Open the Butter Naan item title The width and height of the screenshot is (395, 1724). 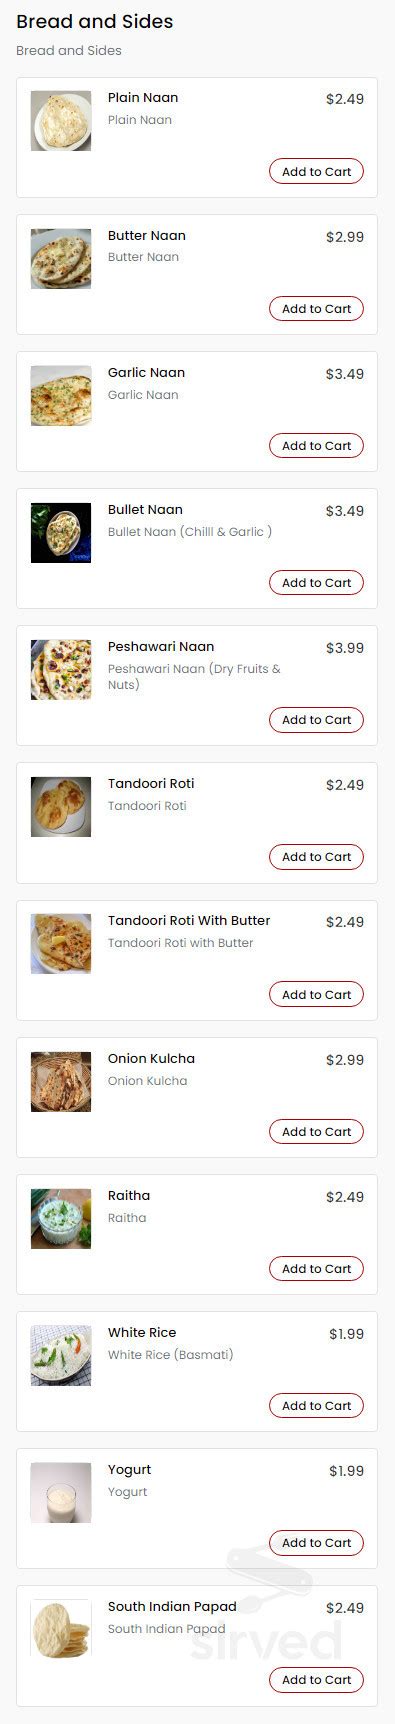click(x=147, y=236)
